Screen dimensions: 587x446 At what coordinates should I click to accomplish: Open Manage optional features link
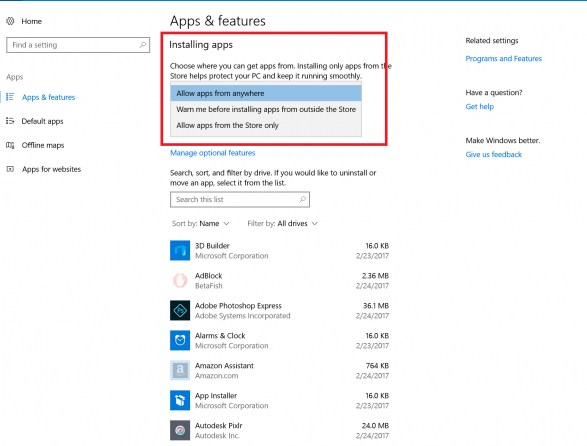pyautogui.click(x=213, y=153)
